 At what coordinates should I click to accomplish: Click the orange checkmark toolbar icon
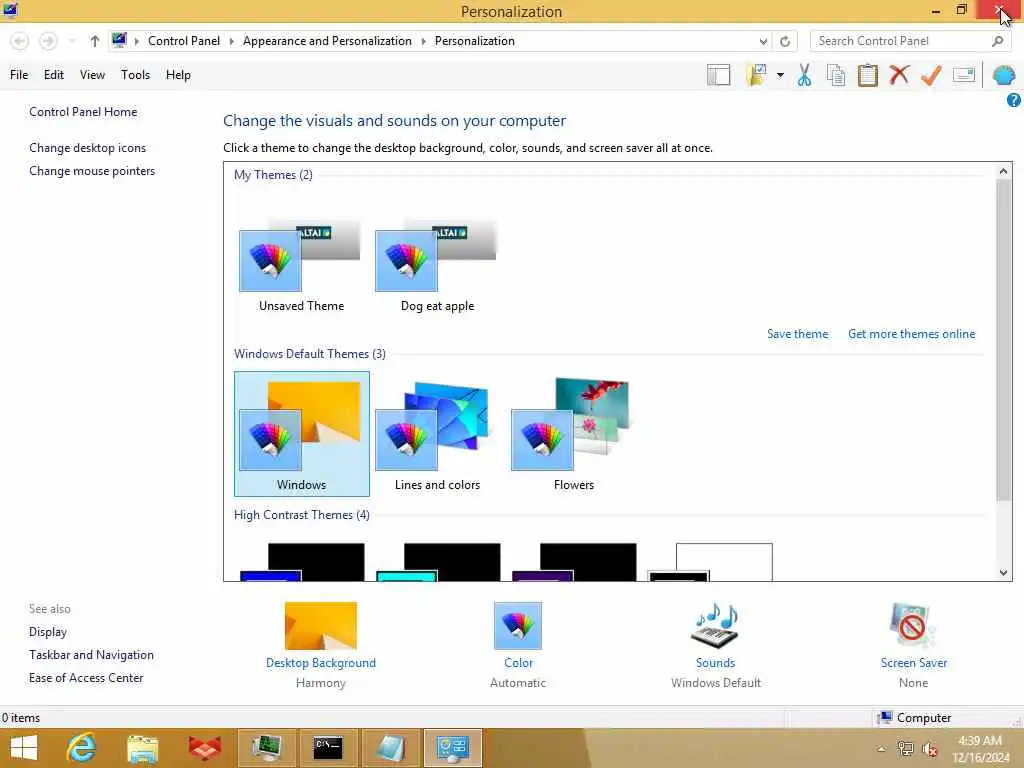tap(931, 75)
